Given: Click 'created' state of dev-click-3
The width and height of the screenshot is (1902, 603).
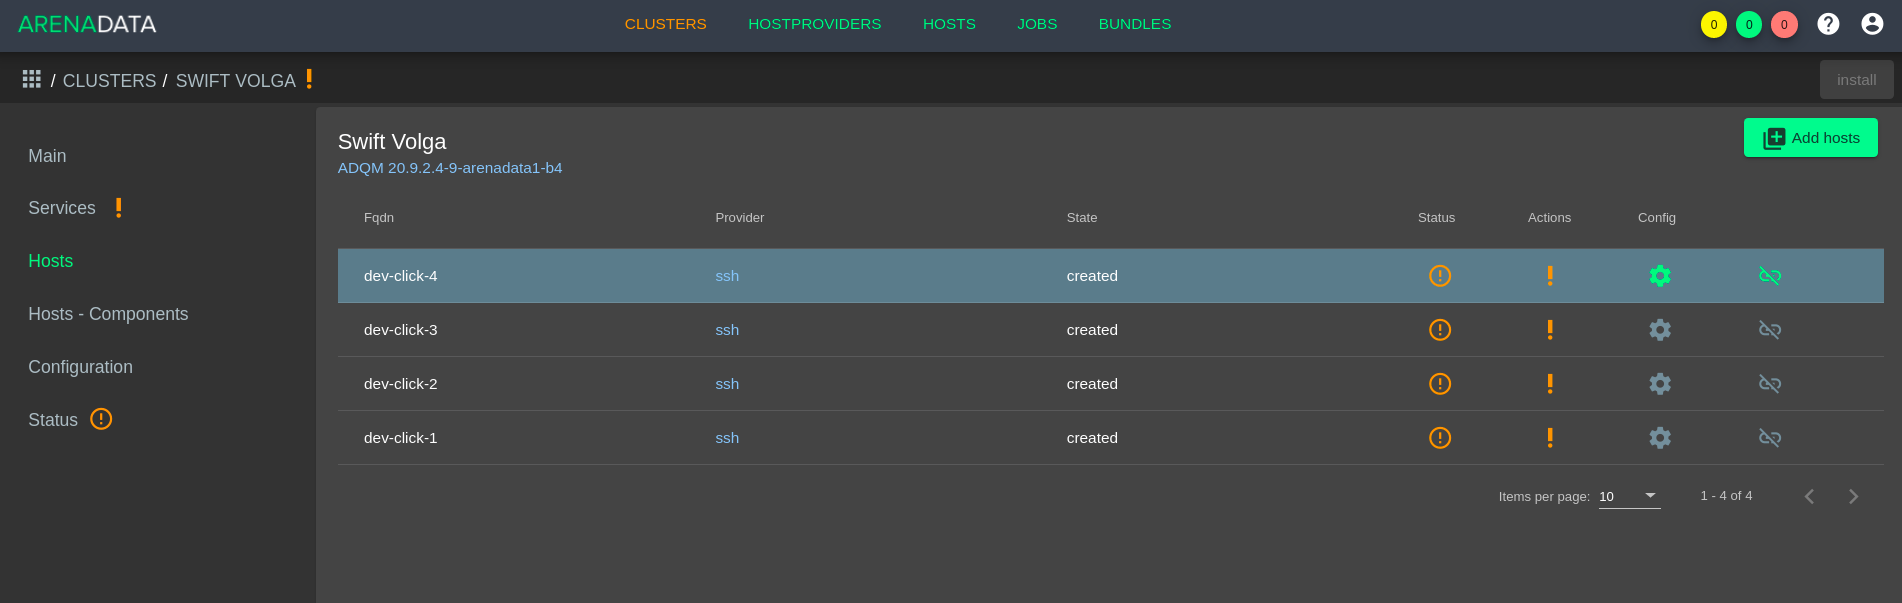Looking at the screenshot, I should tap(1092, 330).
